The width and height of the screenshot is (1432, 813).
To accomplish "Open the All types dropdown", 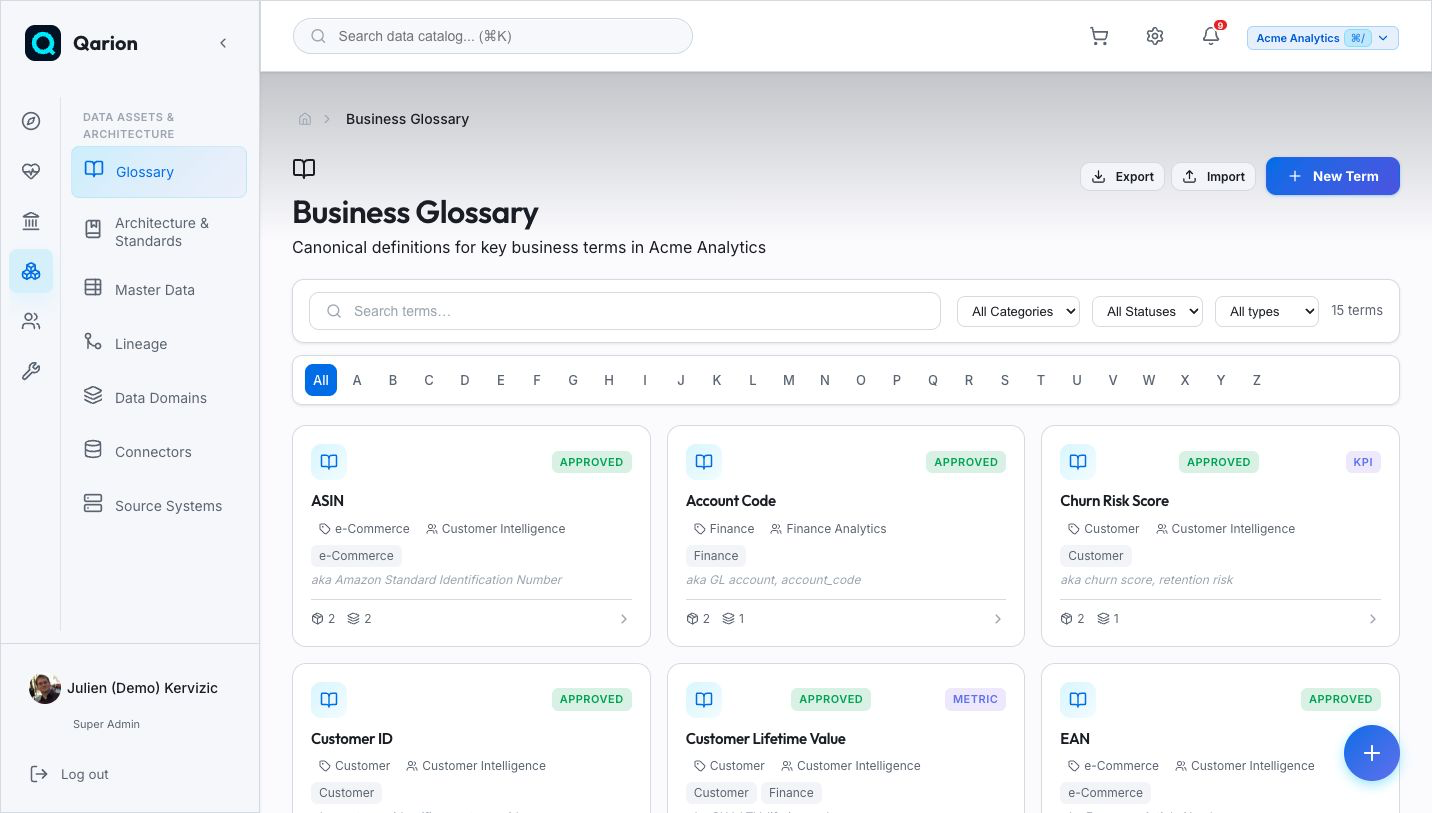I will [1267, 311].
